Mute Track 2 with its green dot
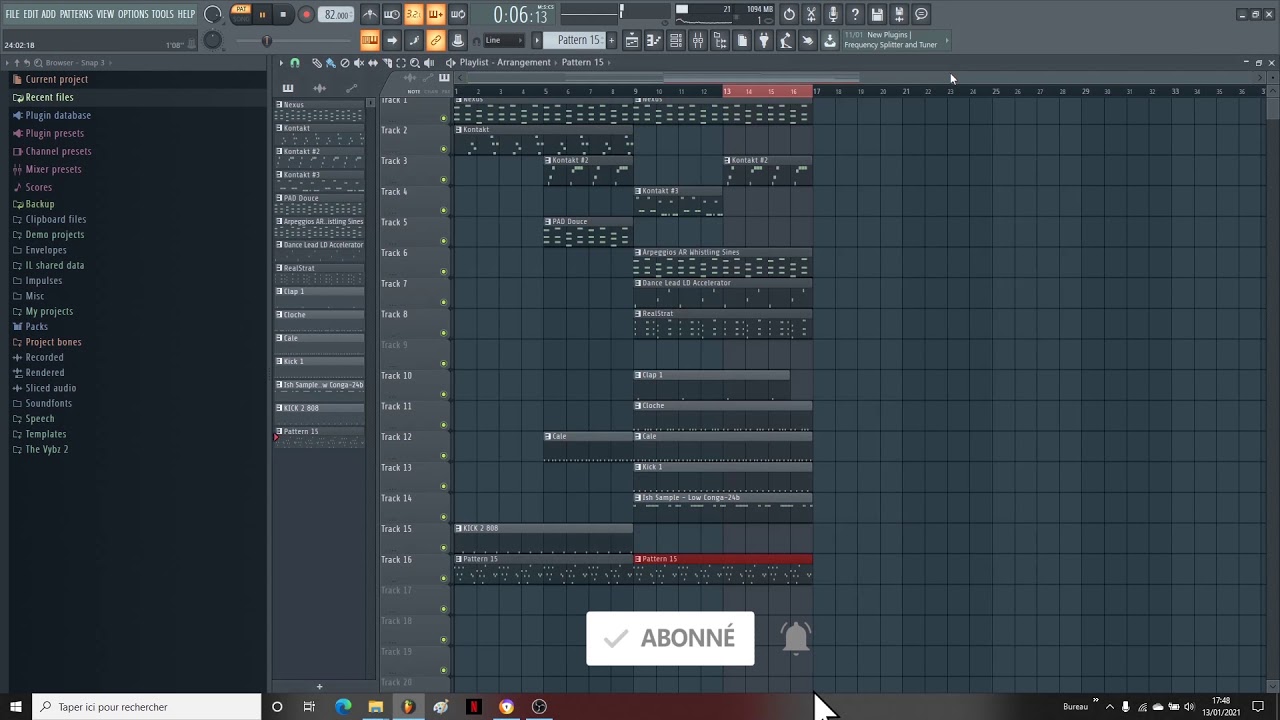The image size is (1280, 720). click(444, 149)
